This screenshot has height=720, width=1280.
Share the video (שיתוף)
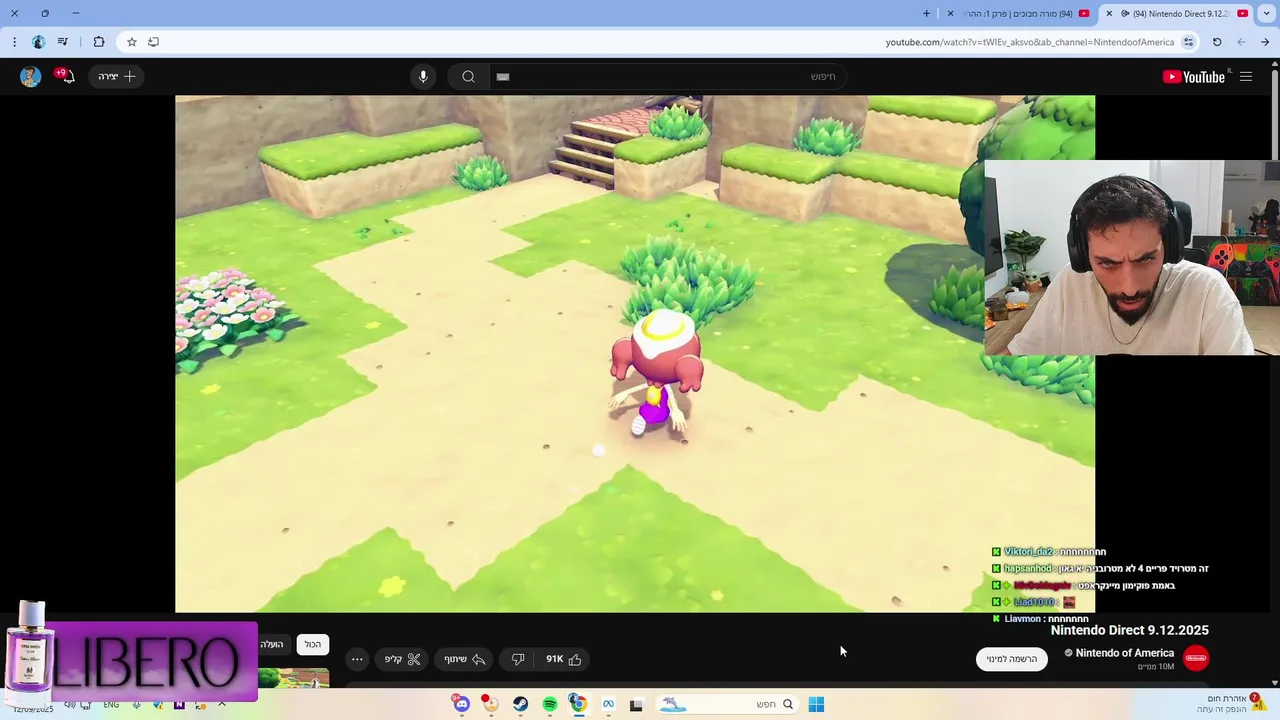click(x=465, y=659)
